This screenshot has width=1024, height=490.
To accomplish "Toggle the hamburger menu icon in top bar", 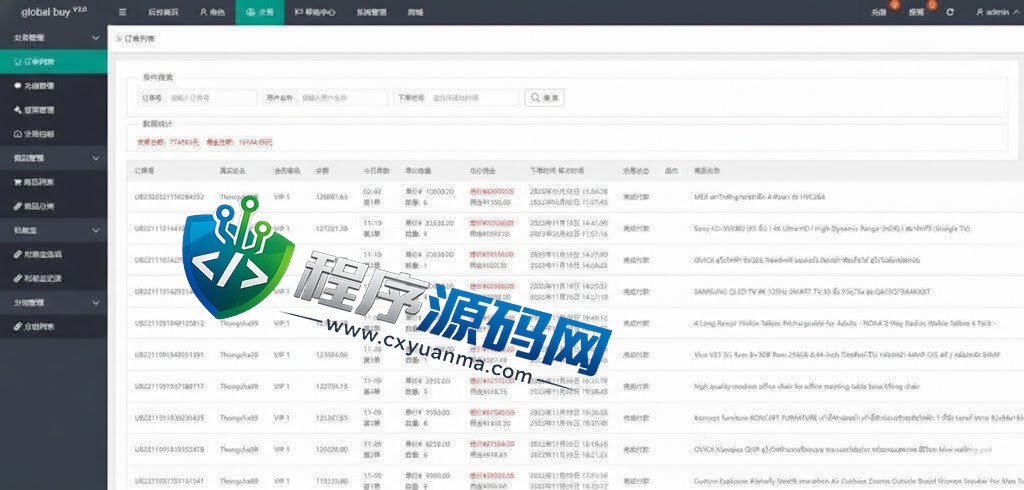I will click(123, 12).
